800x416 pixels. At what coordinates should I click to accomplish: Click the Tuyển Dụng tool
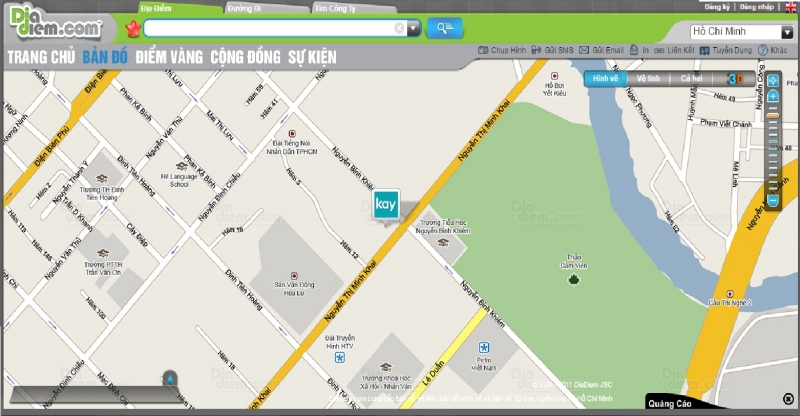click(726, 50)
